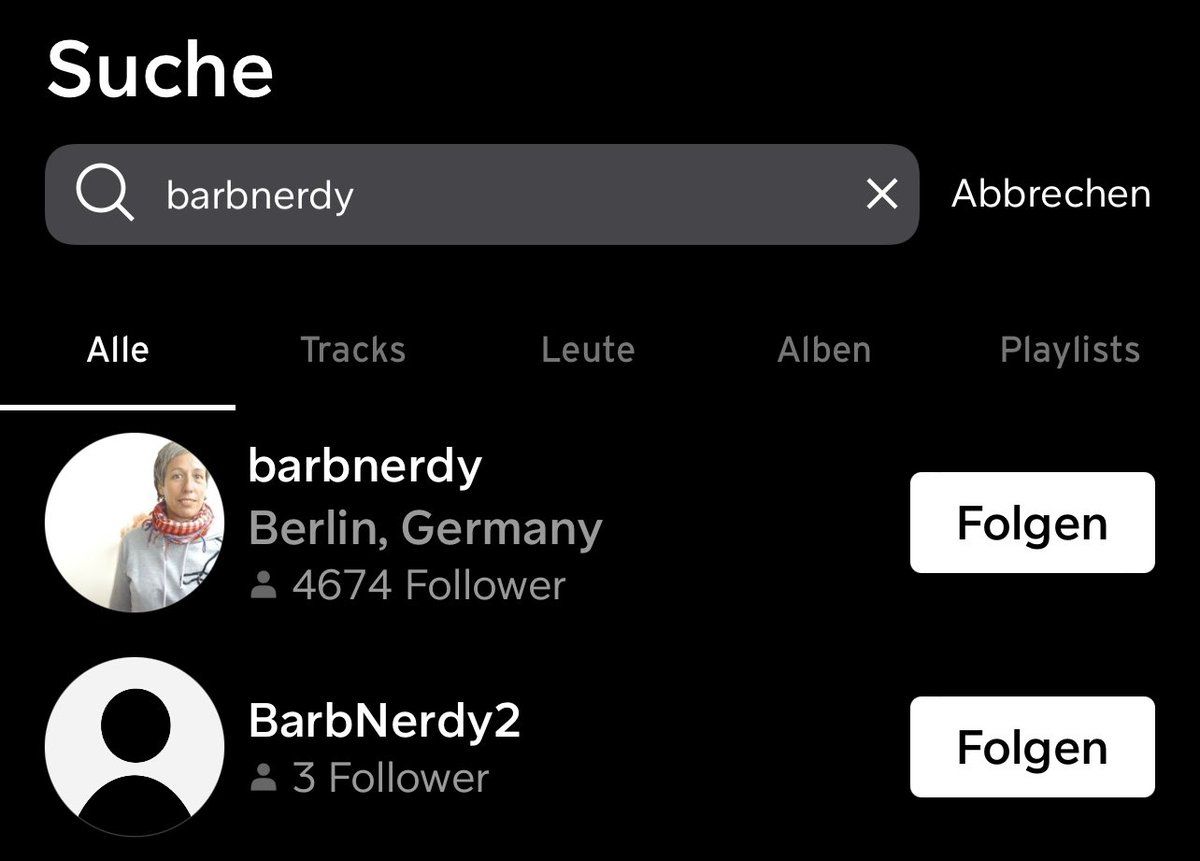Click the 3 Follower count
Image resolution: width=1200 pixels, height=861 pixels.
coord(390,778)
